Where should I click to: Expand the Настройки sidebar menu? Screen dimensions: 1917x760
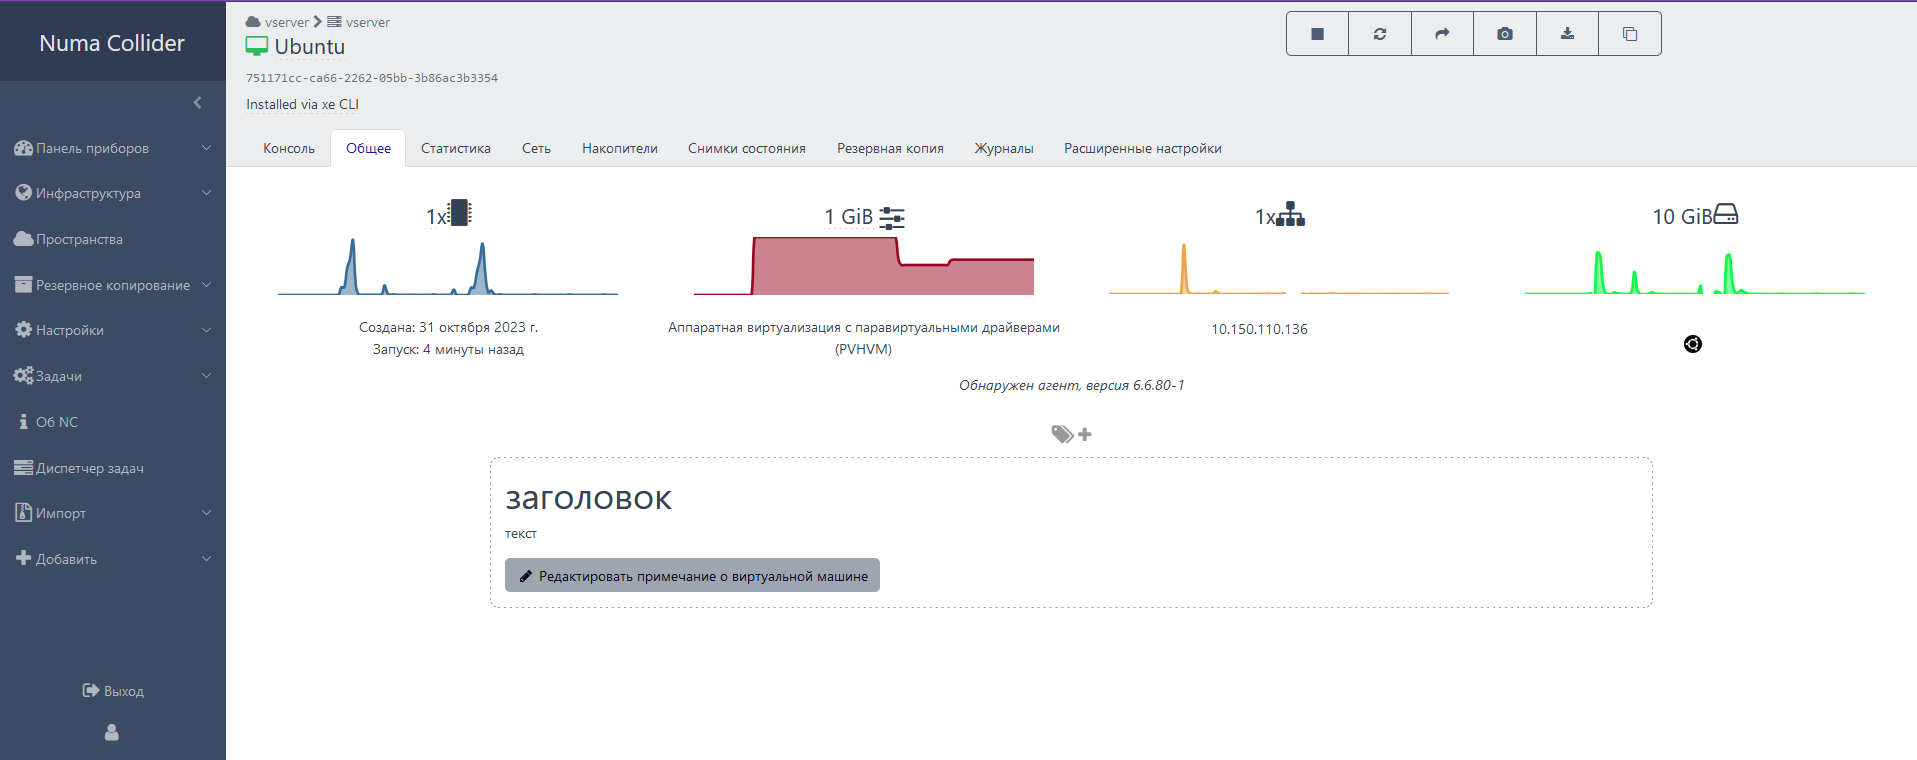(x=113, y=330)
